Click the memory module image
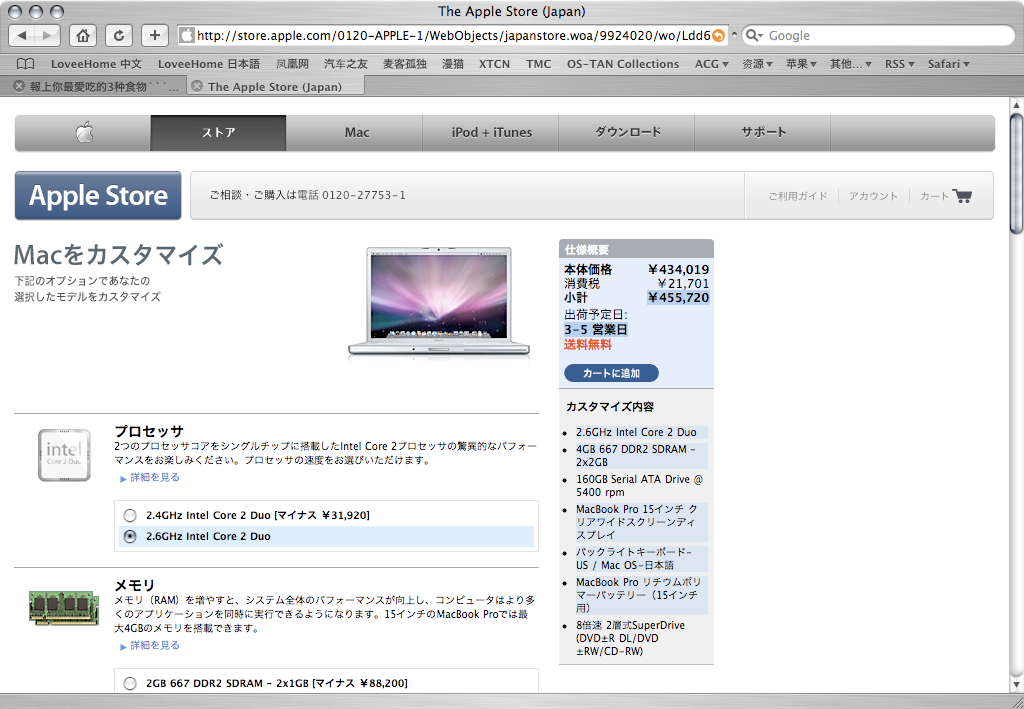Image resolution: width=1024 pixels, height=709 pixels. tap(63, 607)
